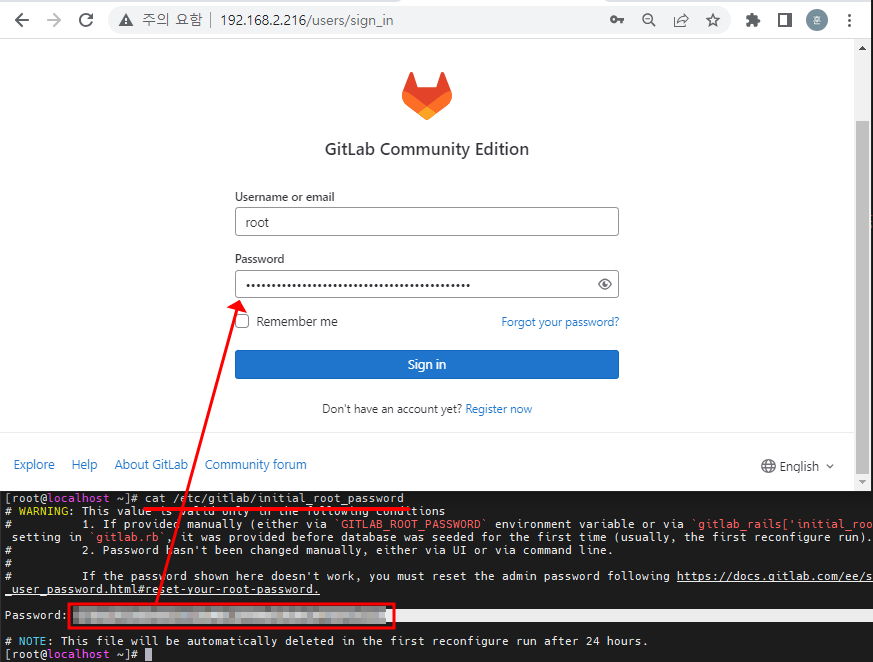Check the Remember me checkbox

click(x=242, y=321)
